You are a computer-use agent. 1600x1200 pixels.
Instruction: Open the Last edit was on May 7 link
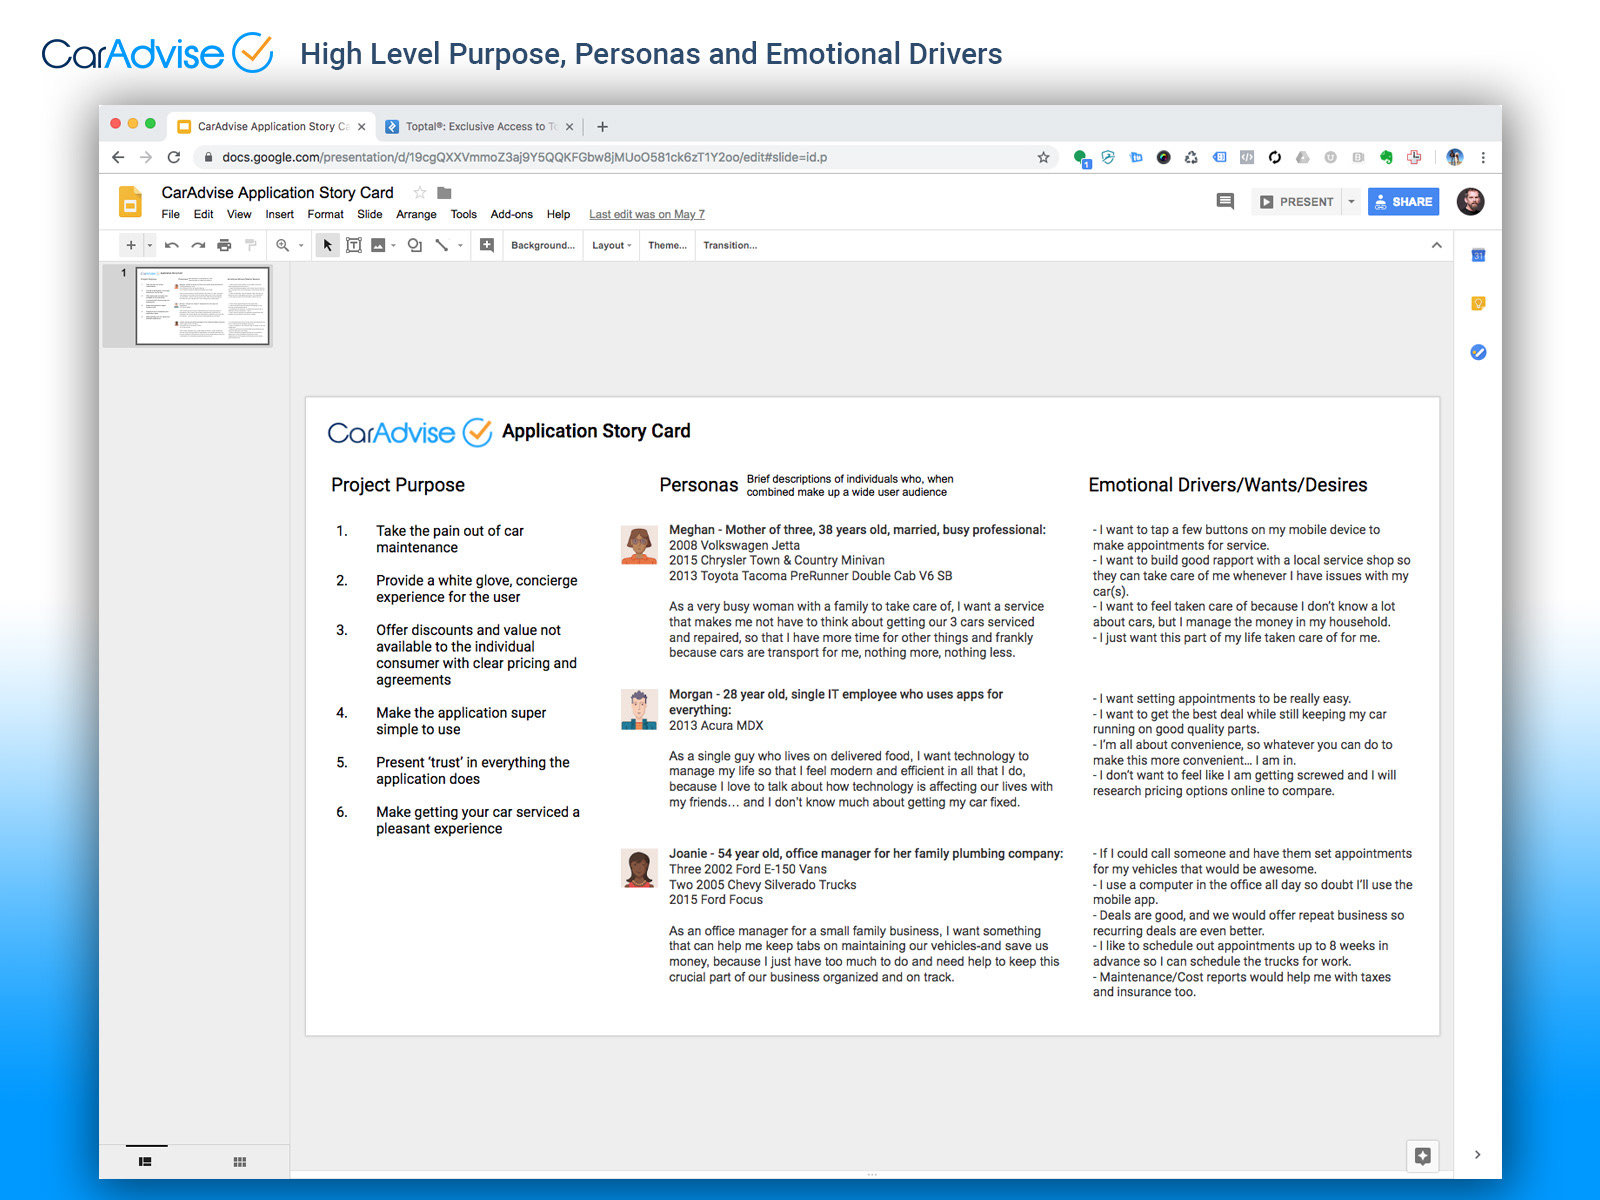[647, 214]
